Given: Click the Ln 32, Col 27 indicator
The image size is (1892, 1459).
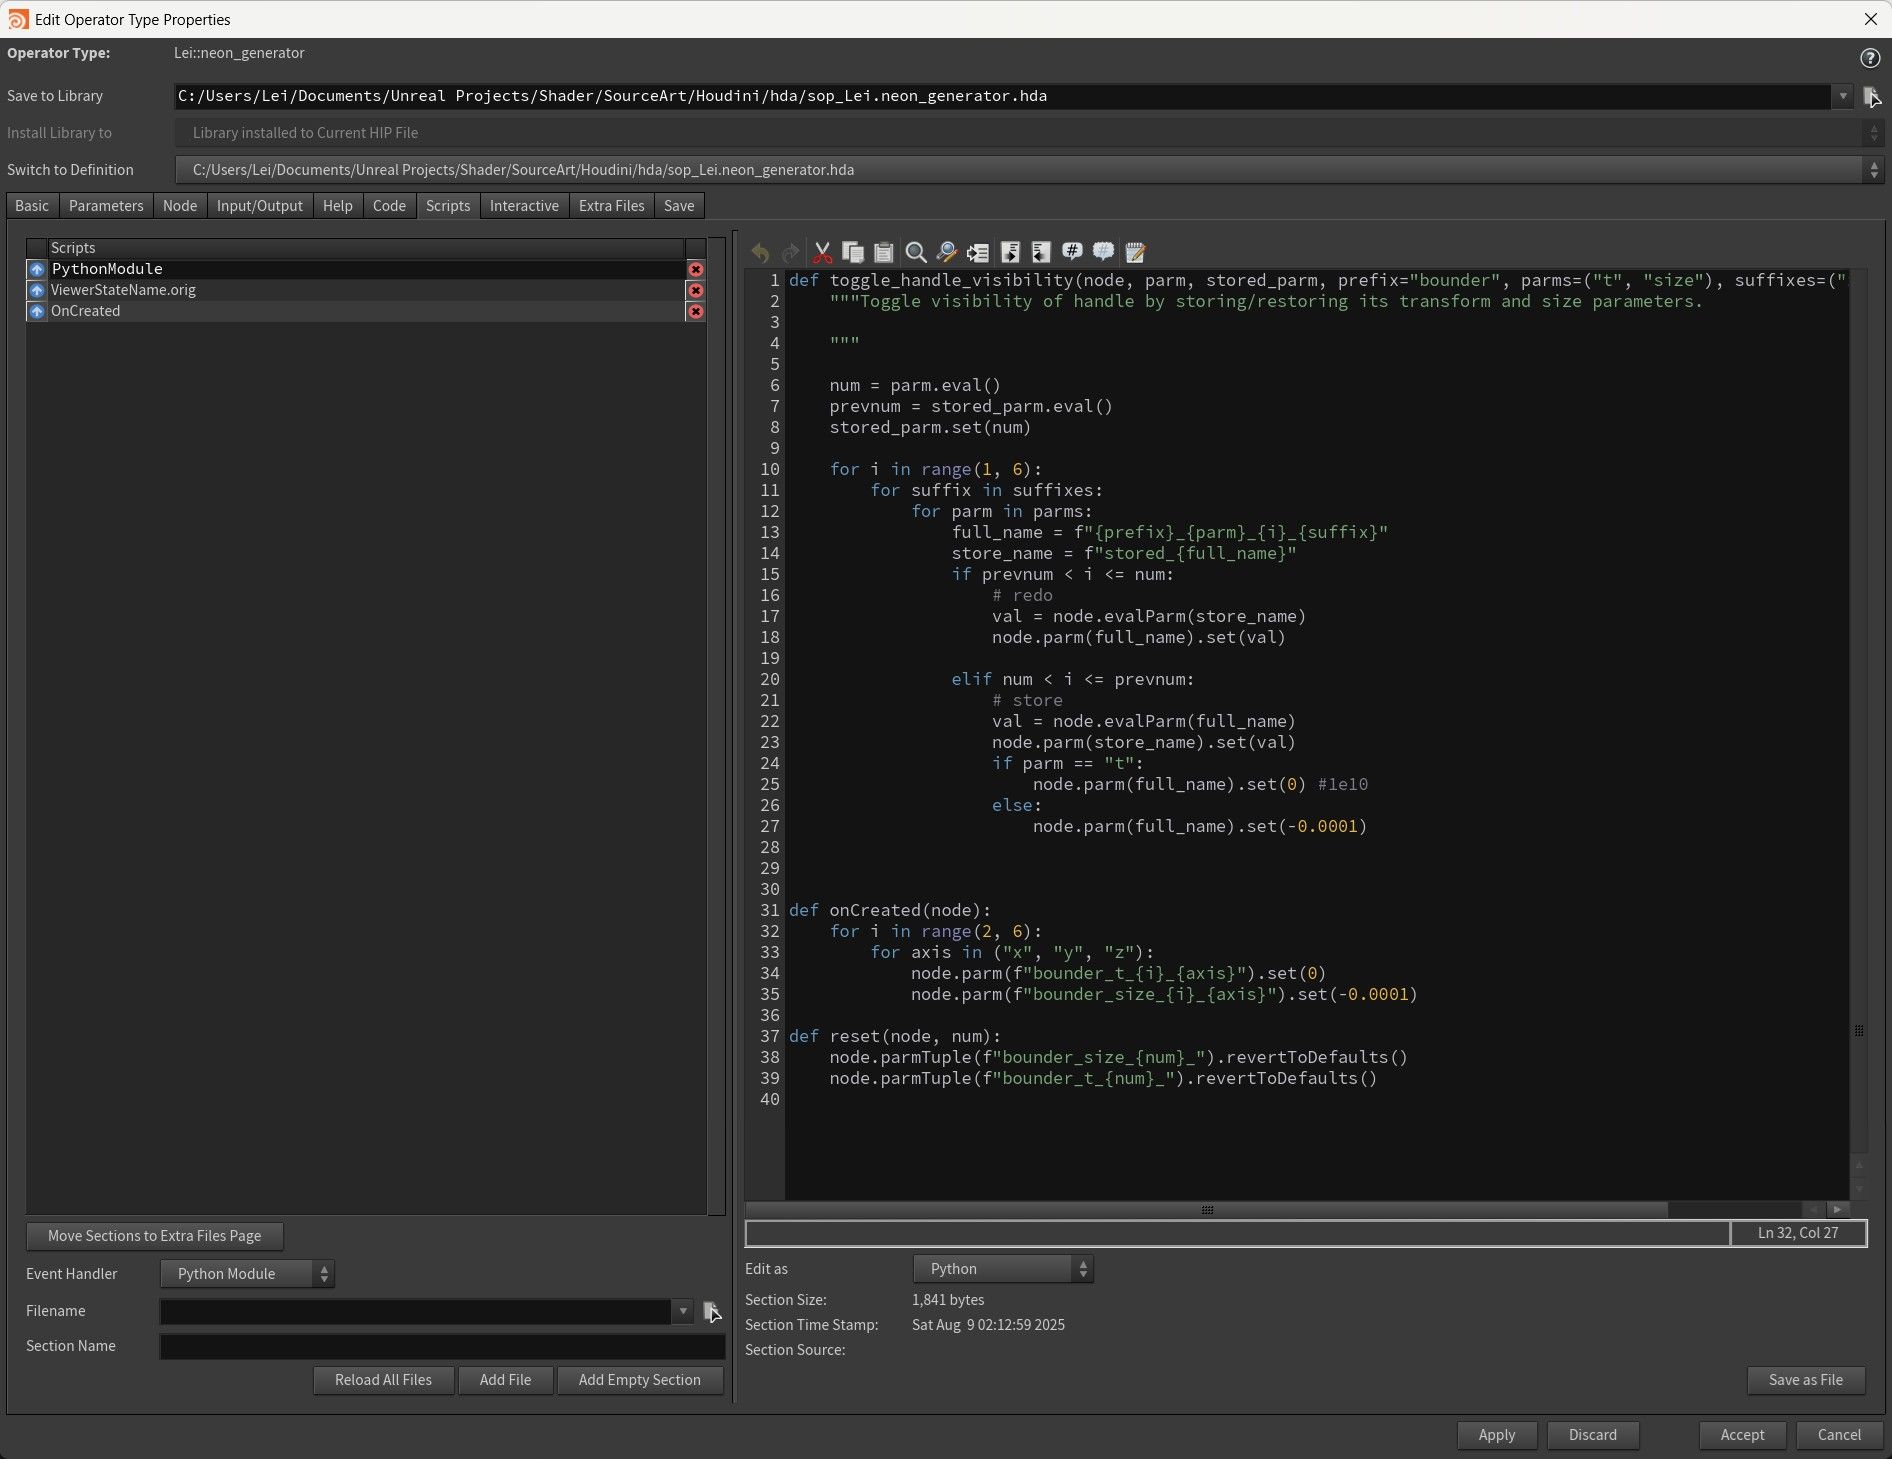Looking at the screenshot, I should [x=1798, y=1233].
